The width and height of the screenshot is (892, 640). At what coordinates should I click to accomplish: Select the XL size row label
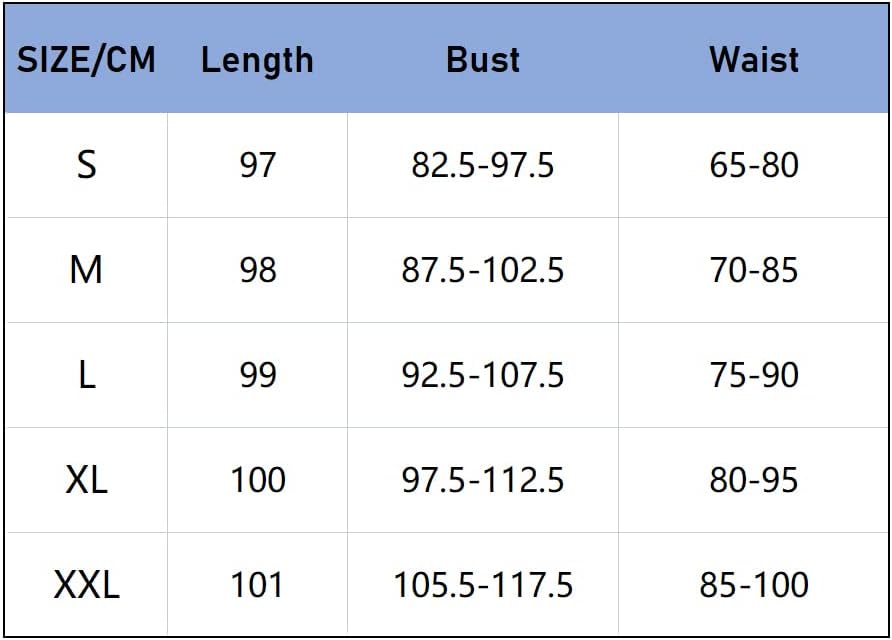(87, 480)
